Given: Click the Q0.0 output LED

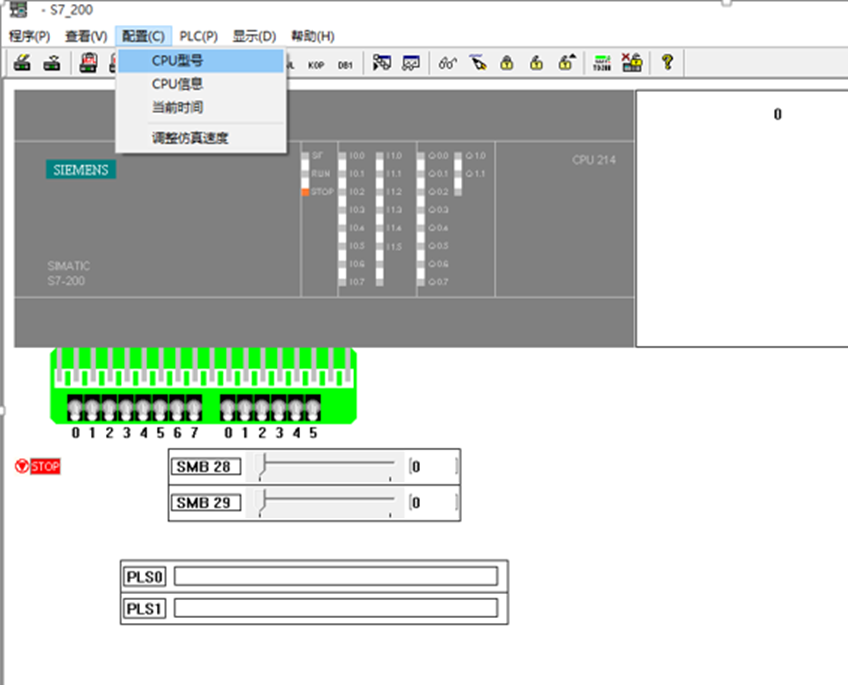Looking at the screenshot, I should pyautogui.click(x=421, y=156).
